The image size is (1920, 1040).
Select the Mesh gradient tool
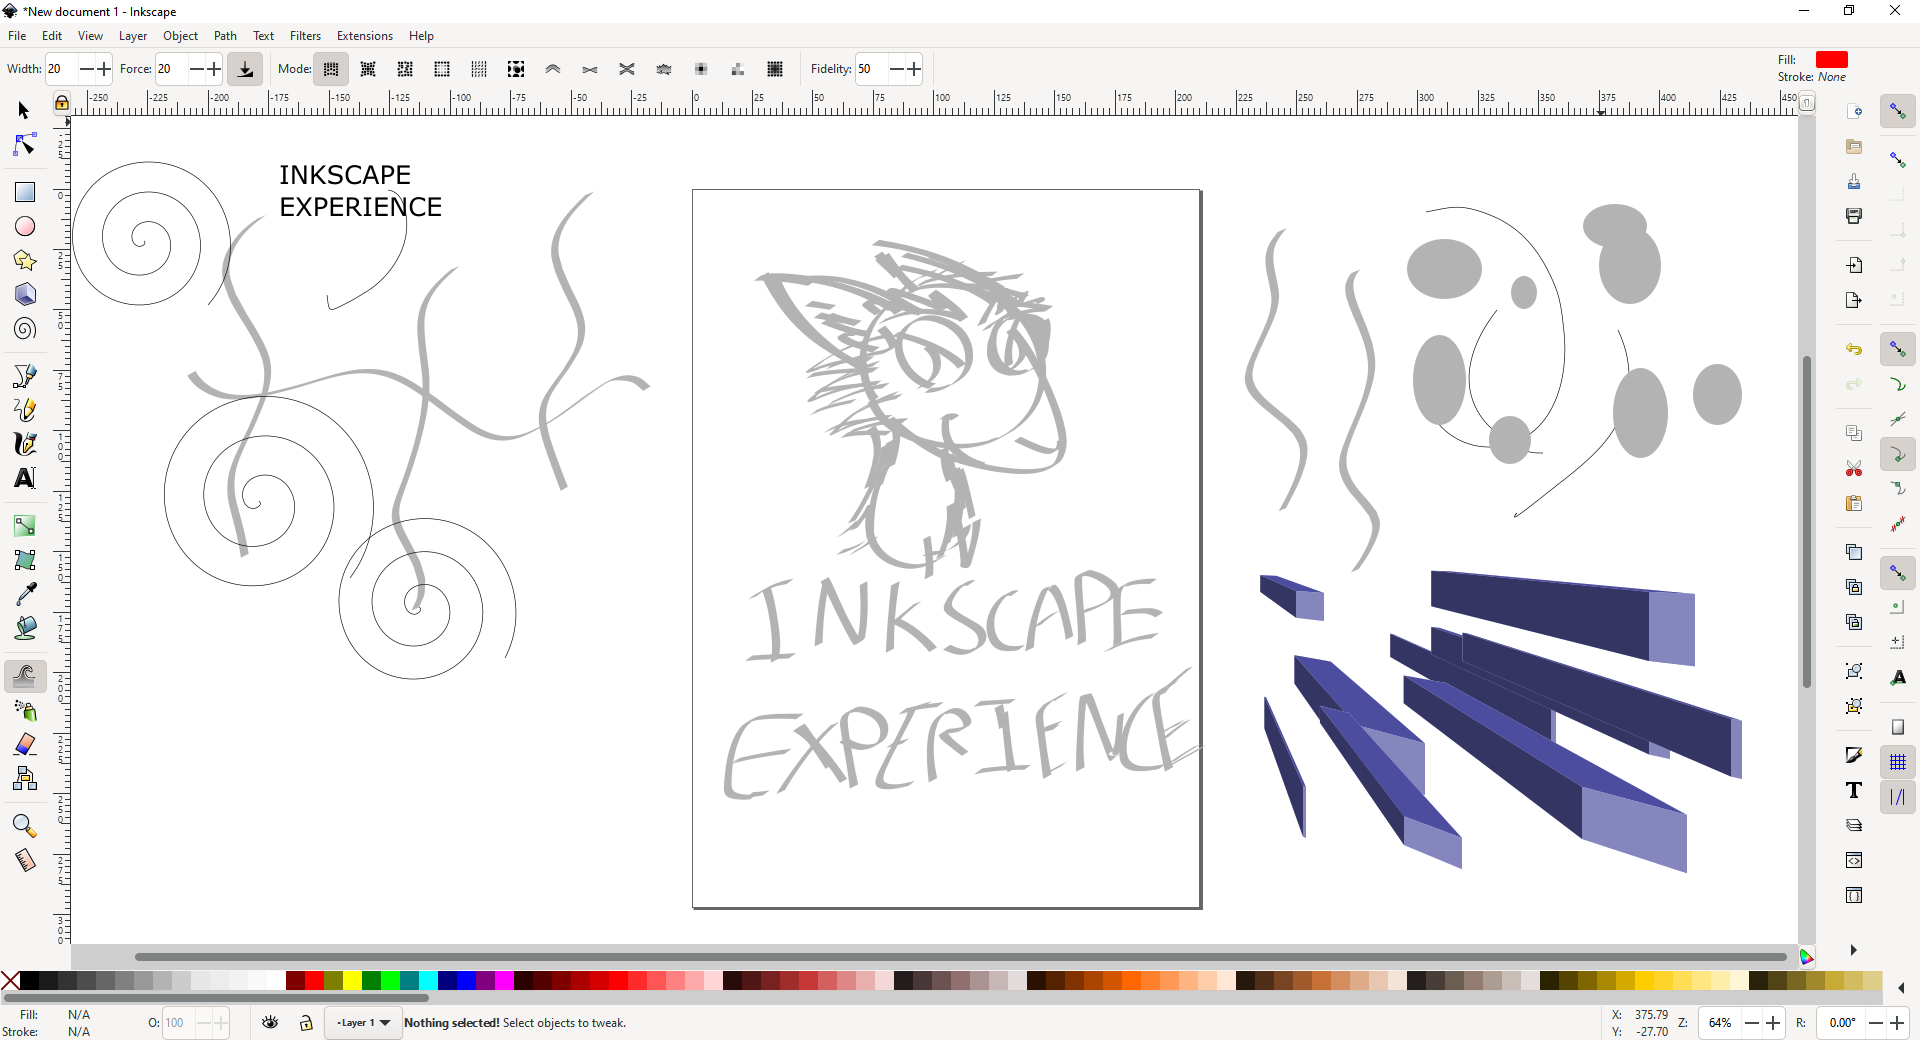click(24, 560)
